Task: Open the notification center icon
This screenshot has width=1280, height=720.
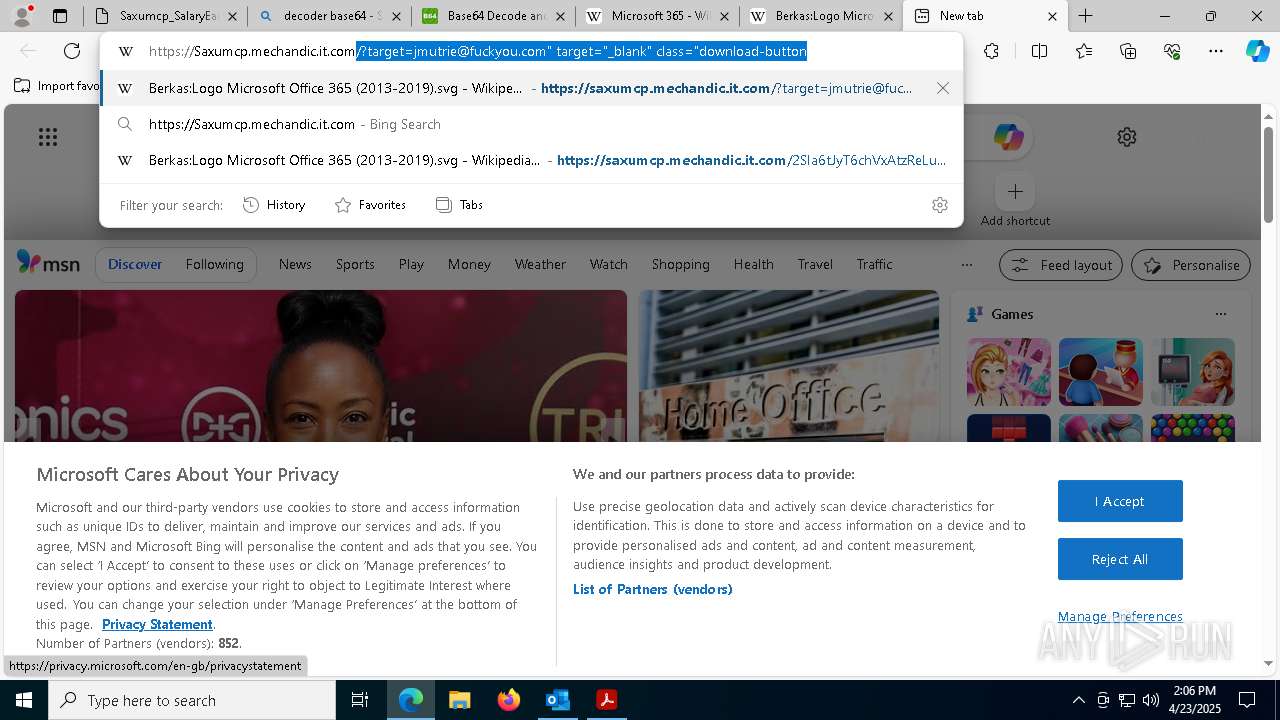Action: coord(1247,700)
